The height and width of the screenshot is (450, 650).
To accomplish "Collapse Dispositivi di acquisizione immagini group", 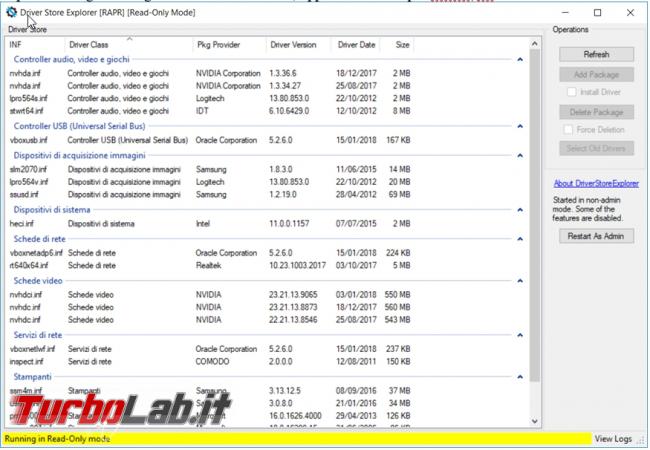I will [520, 155].
